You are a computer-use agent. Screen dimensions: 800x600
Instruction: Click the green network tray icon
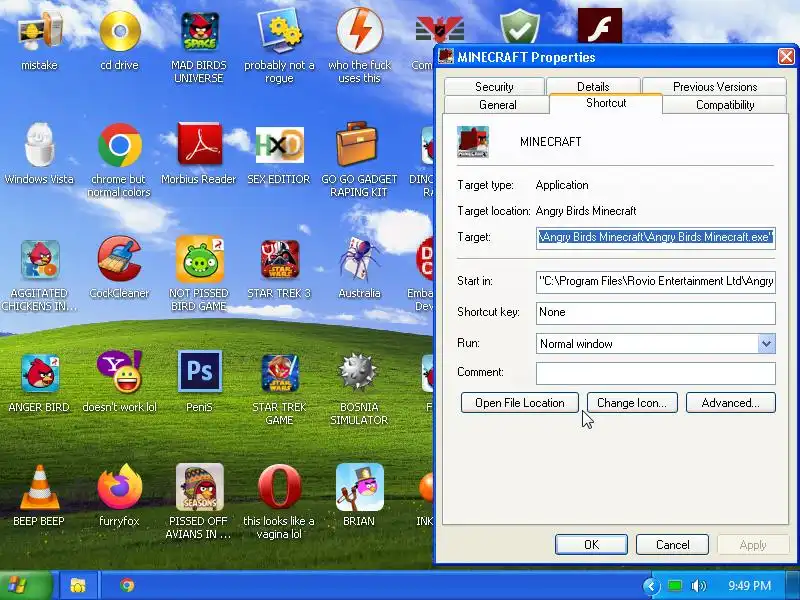[675, 586]
